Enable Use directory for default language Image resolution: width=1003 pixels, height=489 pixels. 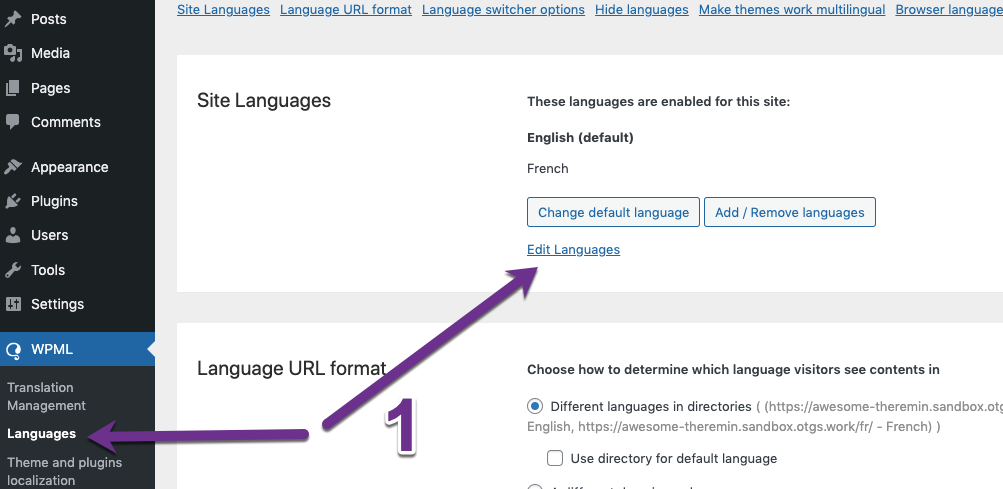coord(555,458)
